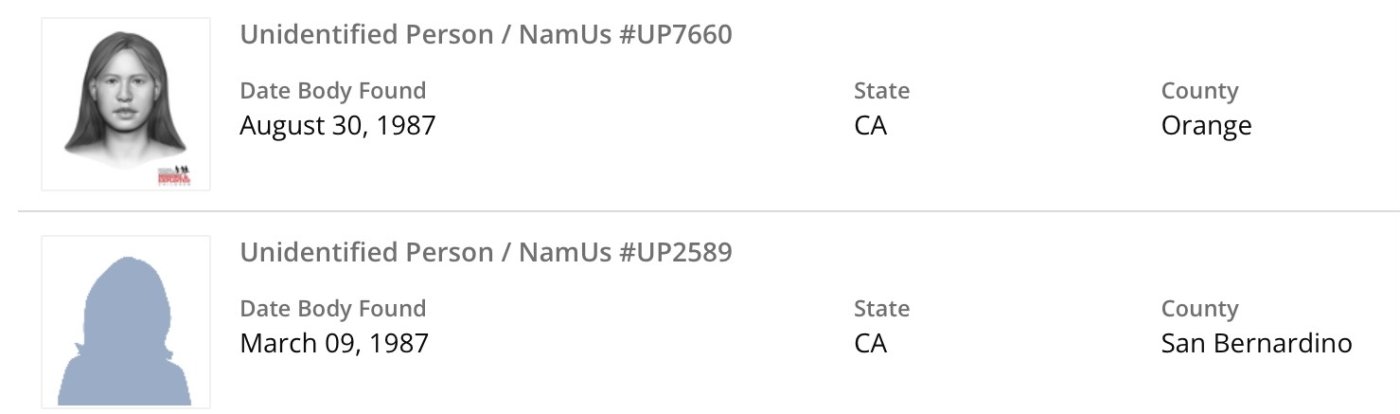Click the "August 30, 1987" date value
Image resolution: width=1400 pixels, height=414 pixels.
click(338, 126)
